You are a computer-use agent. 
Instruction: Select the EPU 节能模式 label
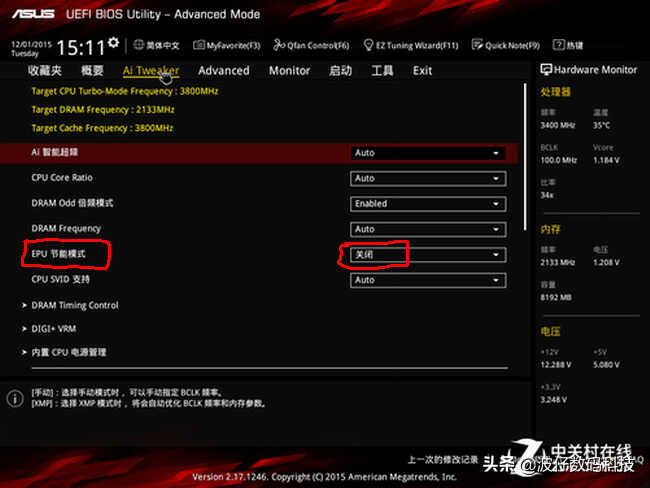point(58,254)
